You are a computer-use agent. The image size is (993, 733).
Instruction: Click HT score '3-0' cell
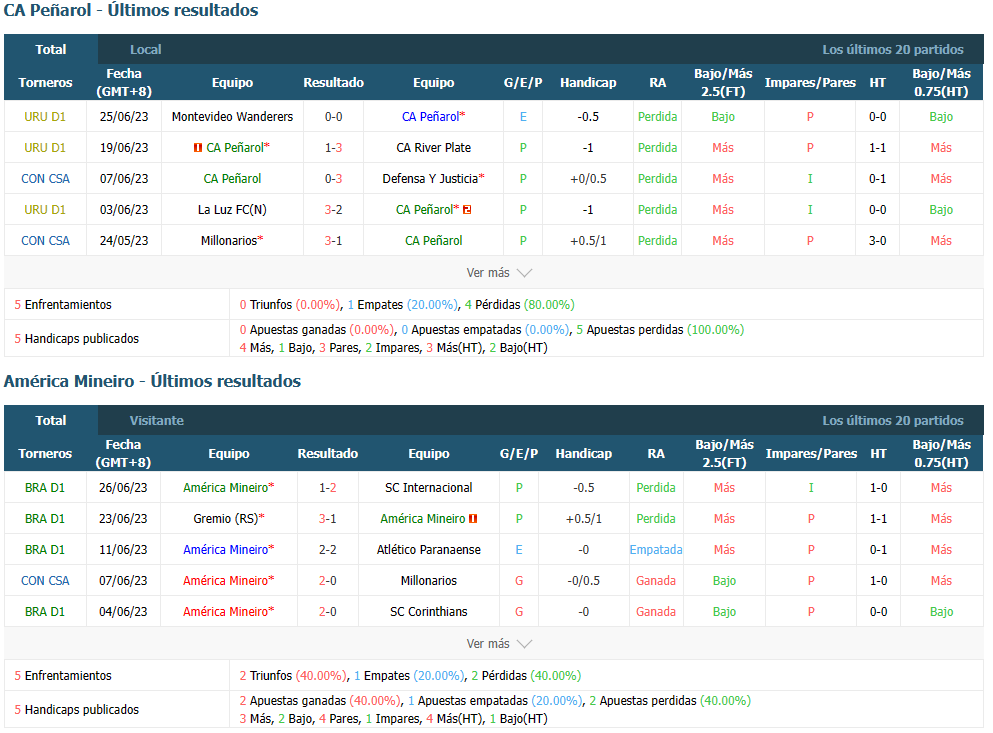point(878,241)
